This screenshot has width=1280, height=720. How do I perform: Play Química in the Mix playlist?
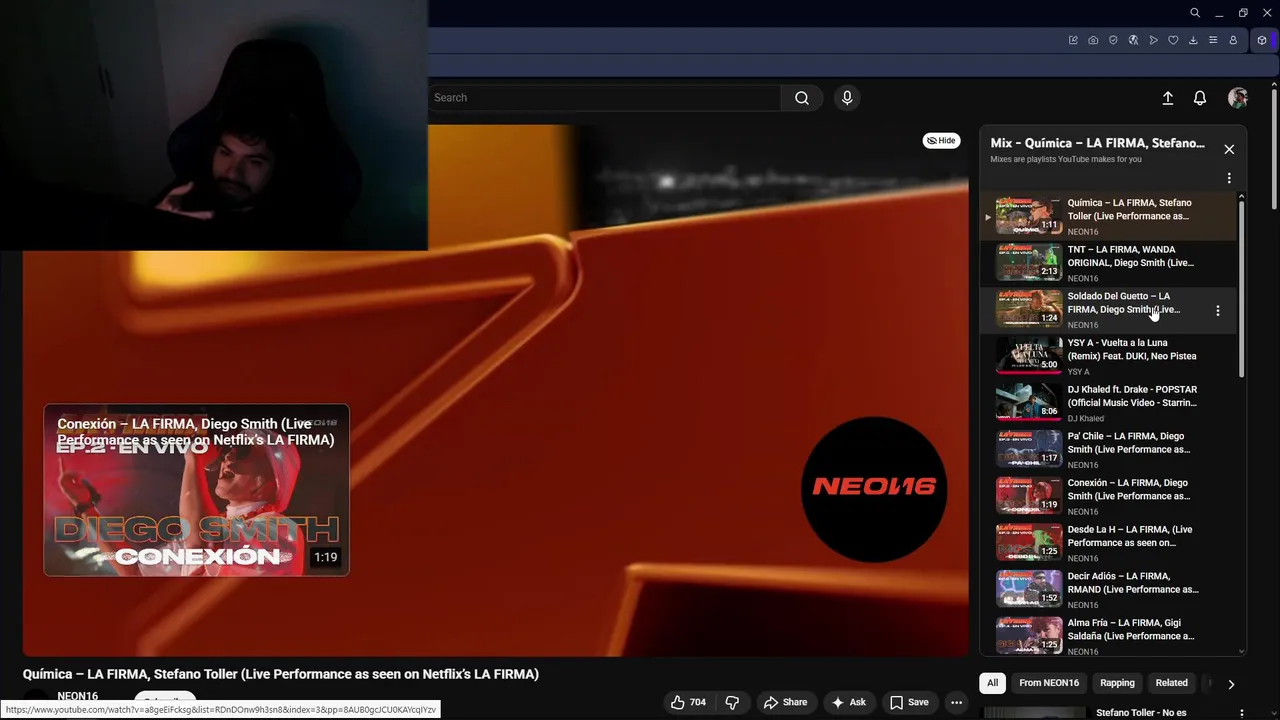click(x=1108, y=217)
